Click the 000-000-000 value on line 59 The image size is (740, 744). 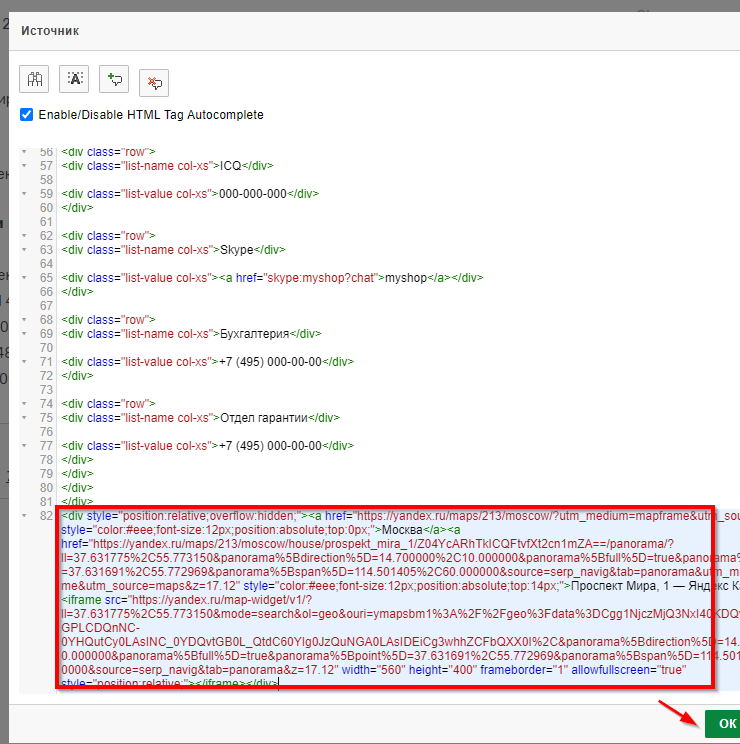pyautogui.click(x=253, y=193)
